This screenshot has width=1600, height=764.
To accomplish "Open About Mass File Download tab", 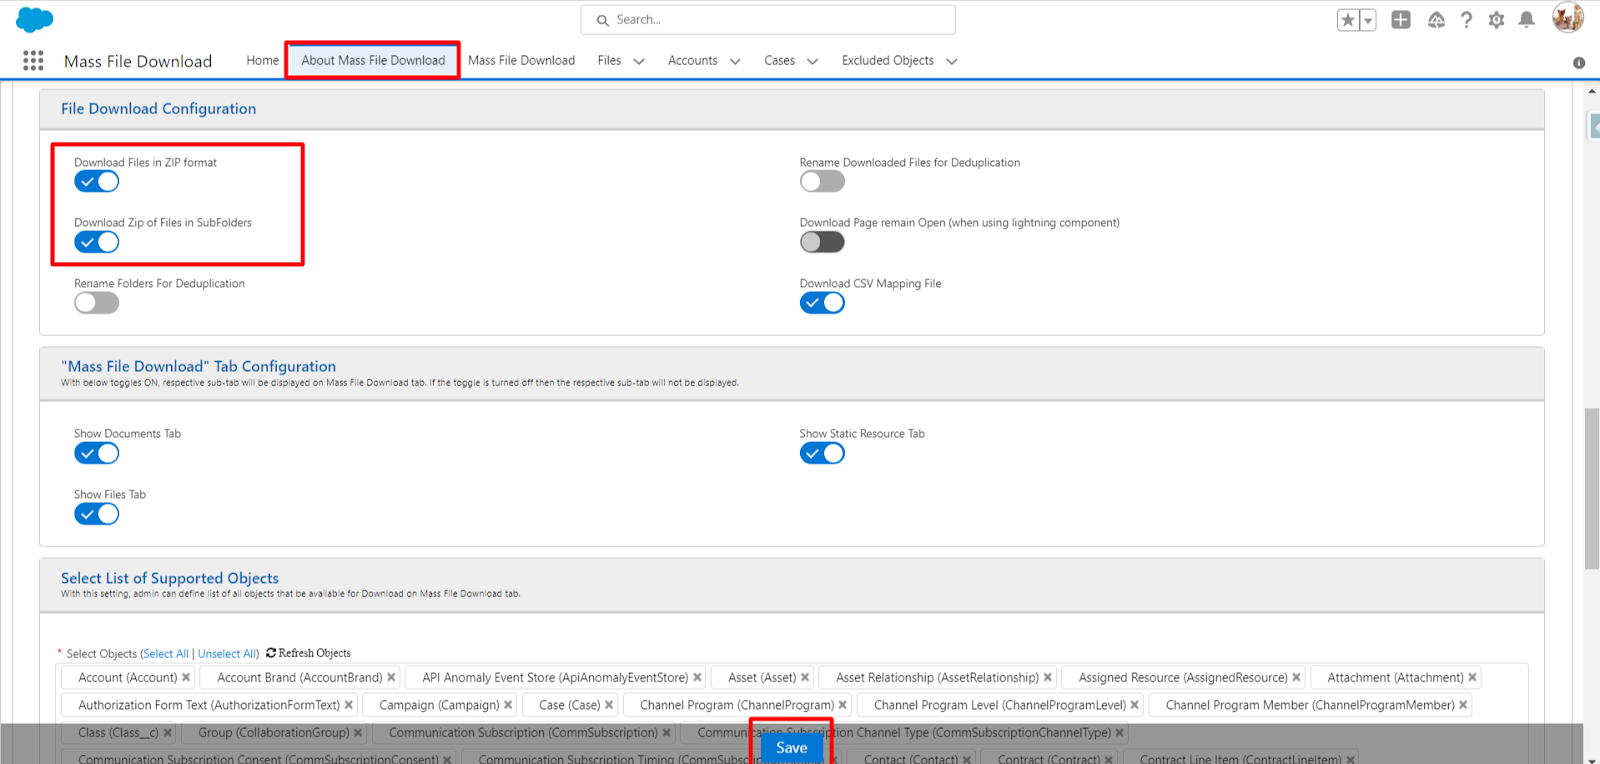I will [373, 61].
